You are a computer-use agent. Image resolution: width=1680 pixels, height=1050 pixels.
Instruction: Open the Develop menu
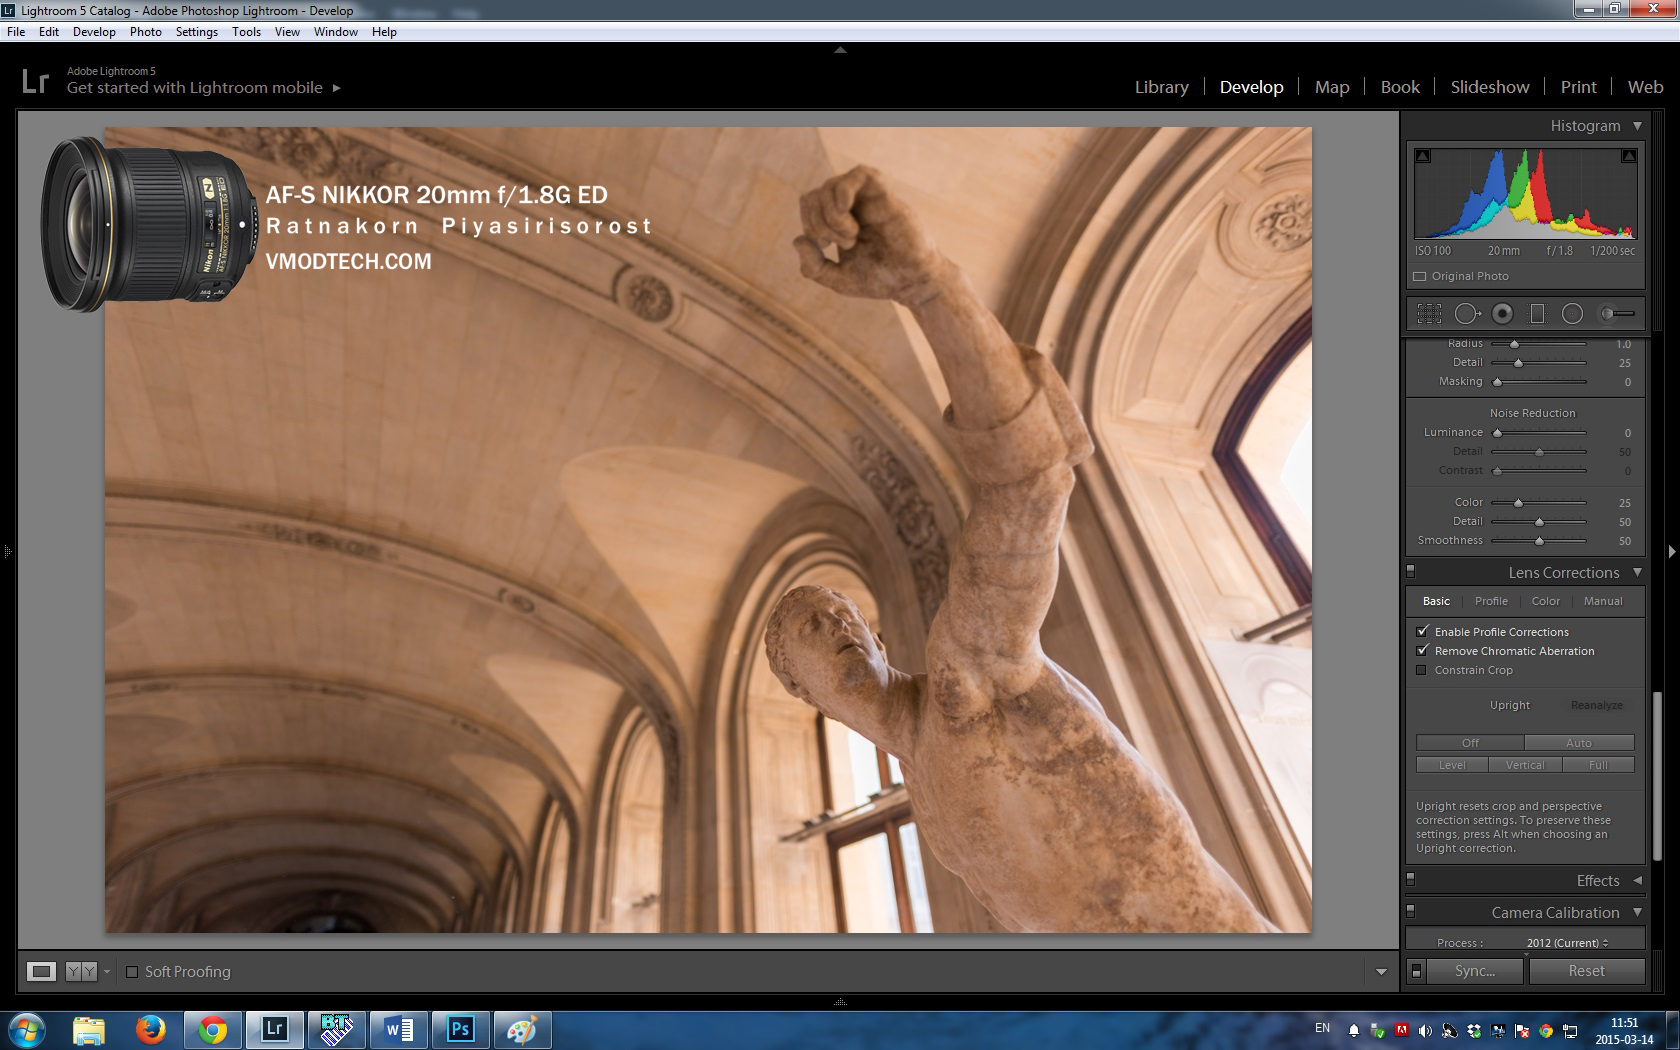(x=94, y=32)
